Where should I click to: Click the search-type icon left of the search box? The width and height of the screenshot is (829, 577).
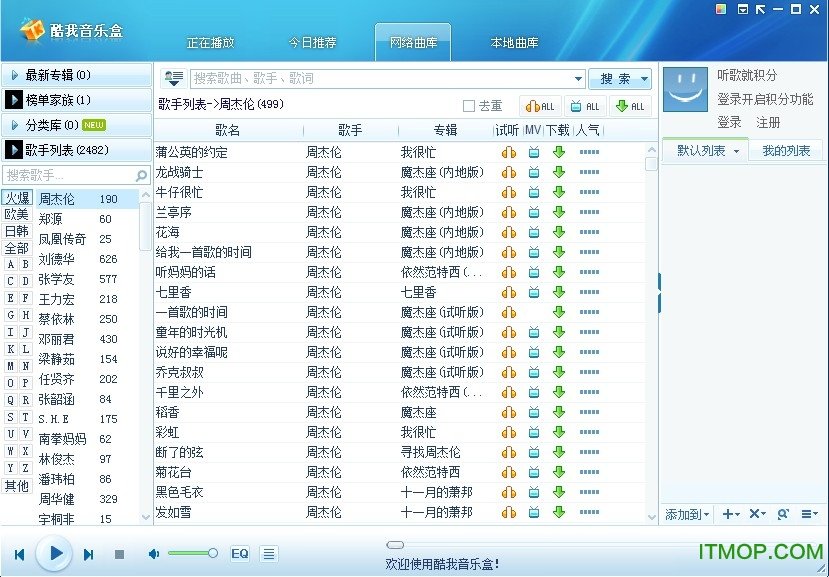[173, 78]
